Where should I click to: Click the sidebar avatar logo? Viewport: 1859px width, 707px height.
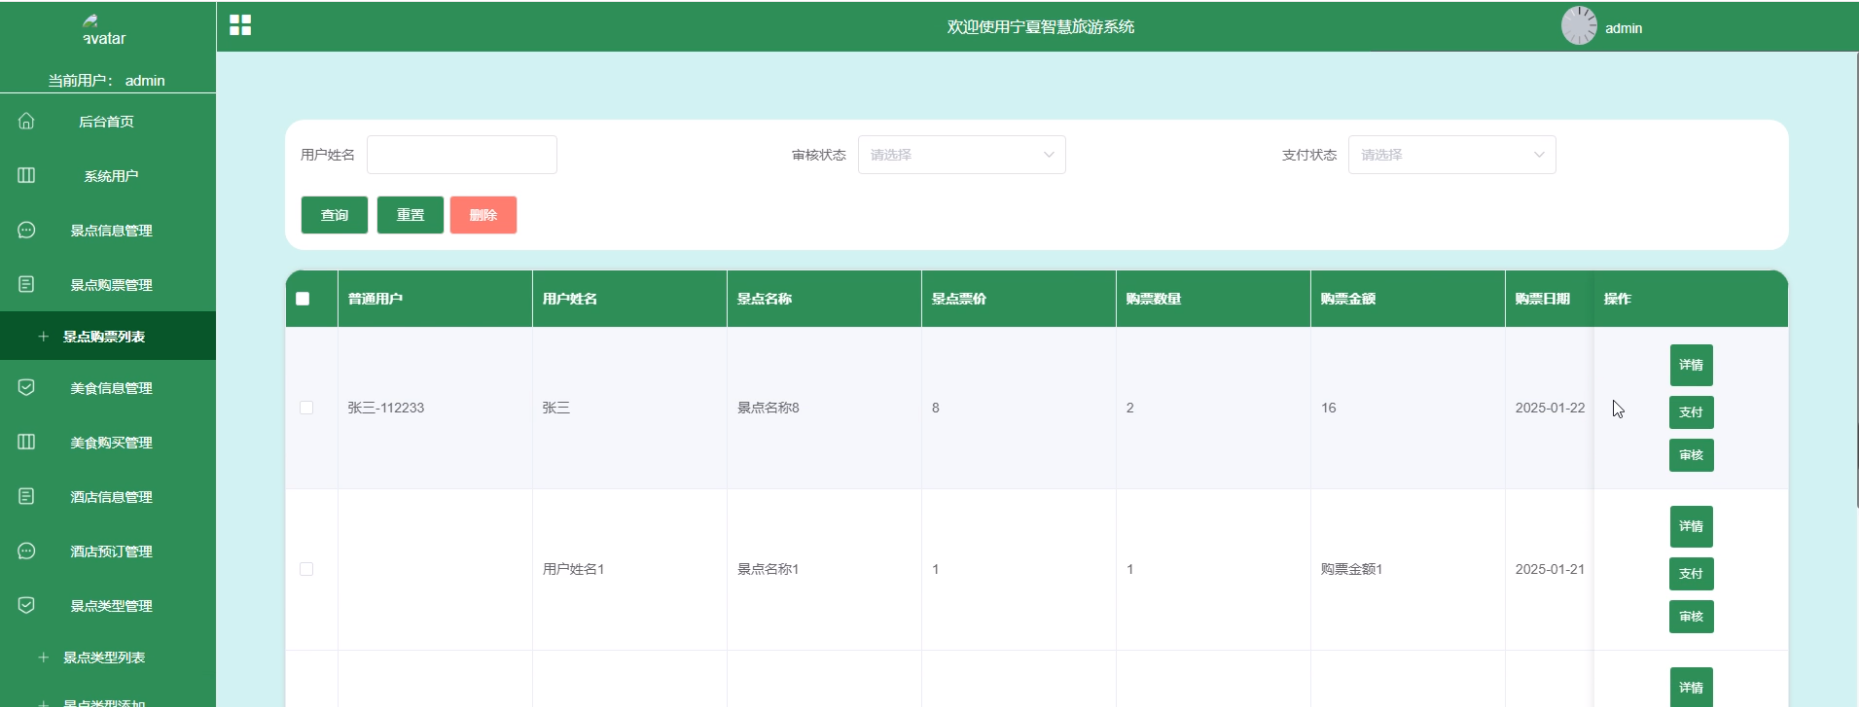103,31
